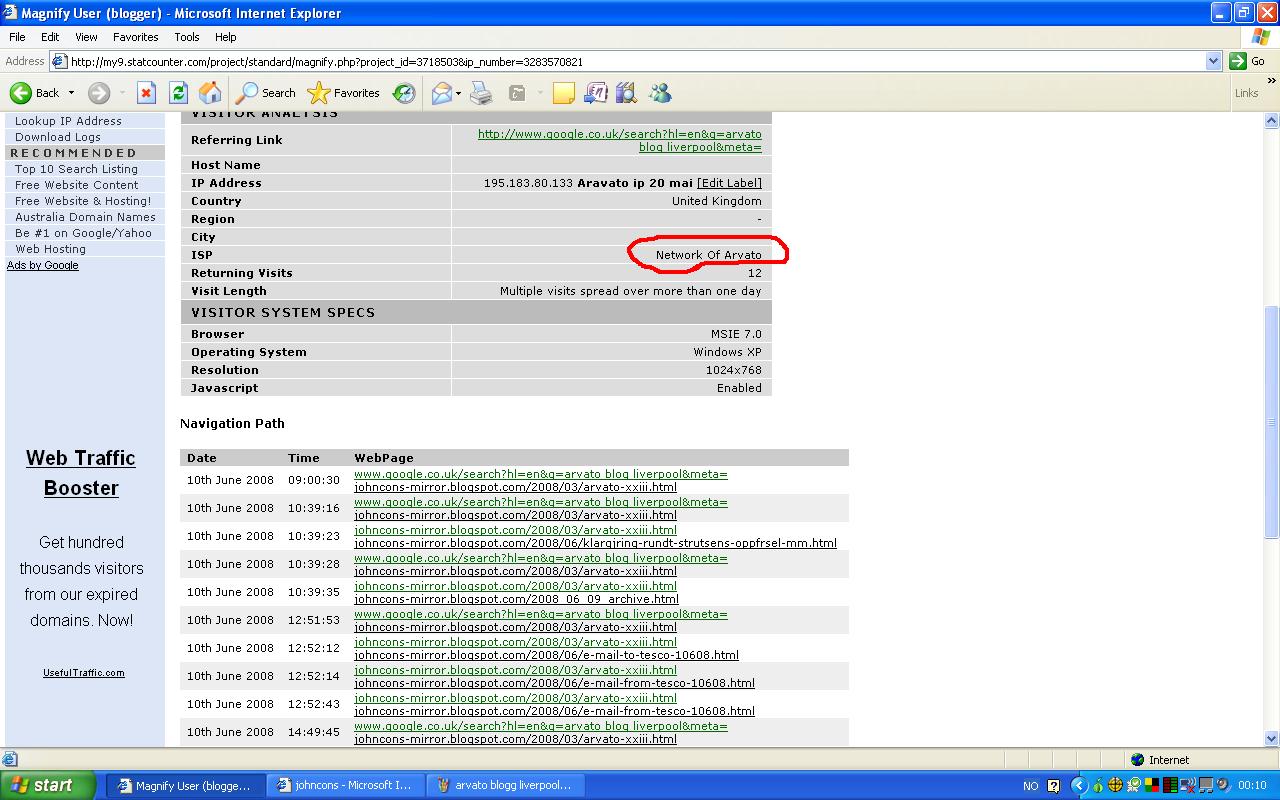
Task: Open the Top 10 Search Listing link
Action: pos(76,169)
